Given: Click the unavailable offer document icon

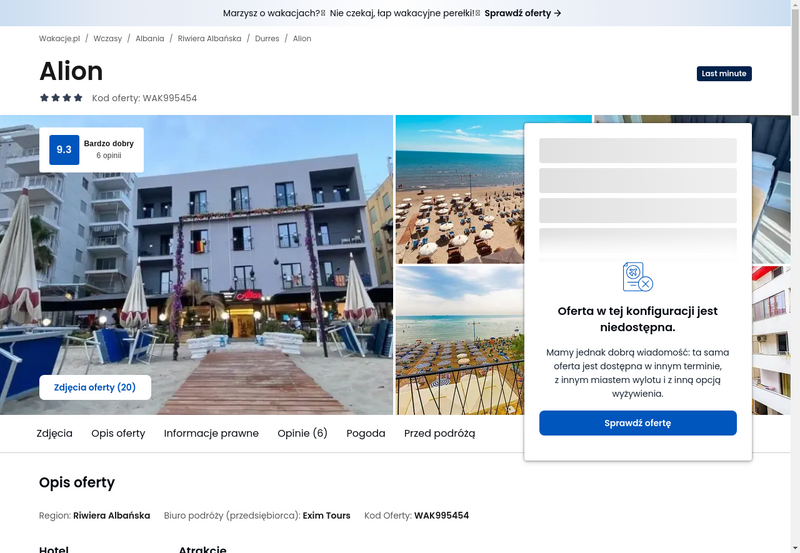Looking at the screenshot, I should (637, 276).
